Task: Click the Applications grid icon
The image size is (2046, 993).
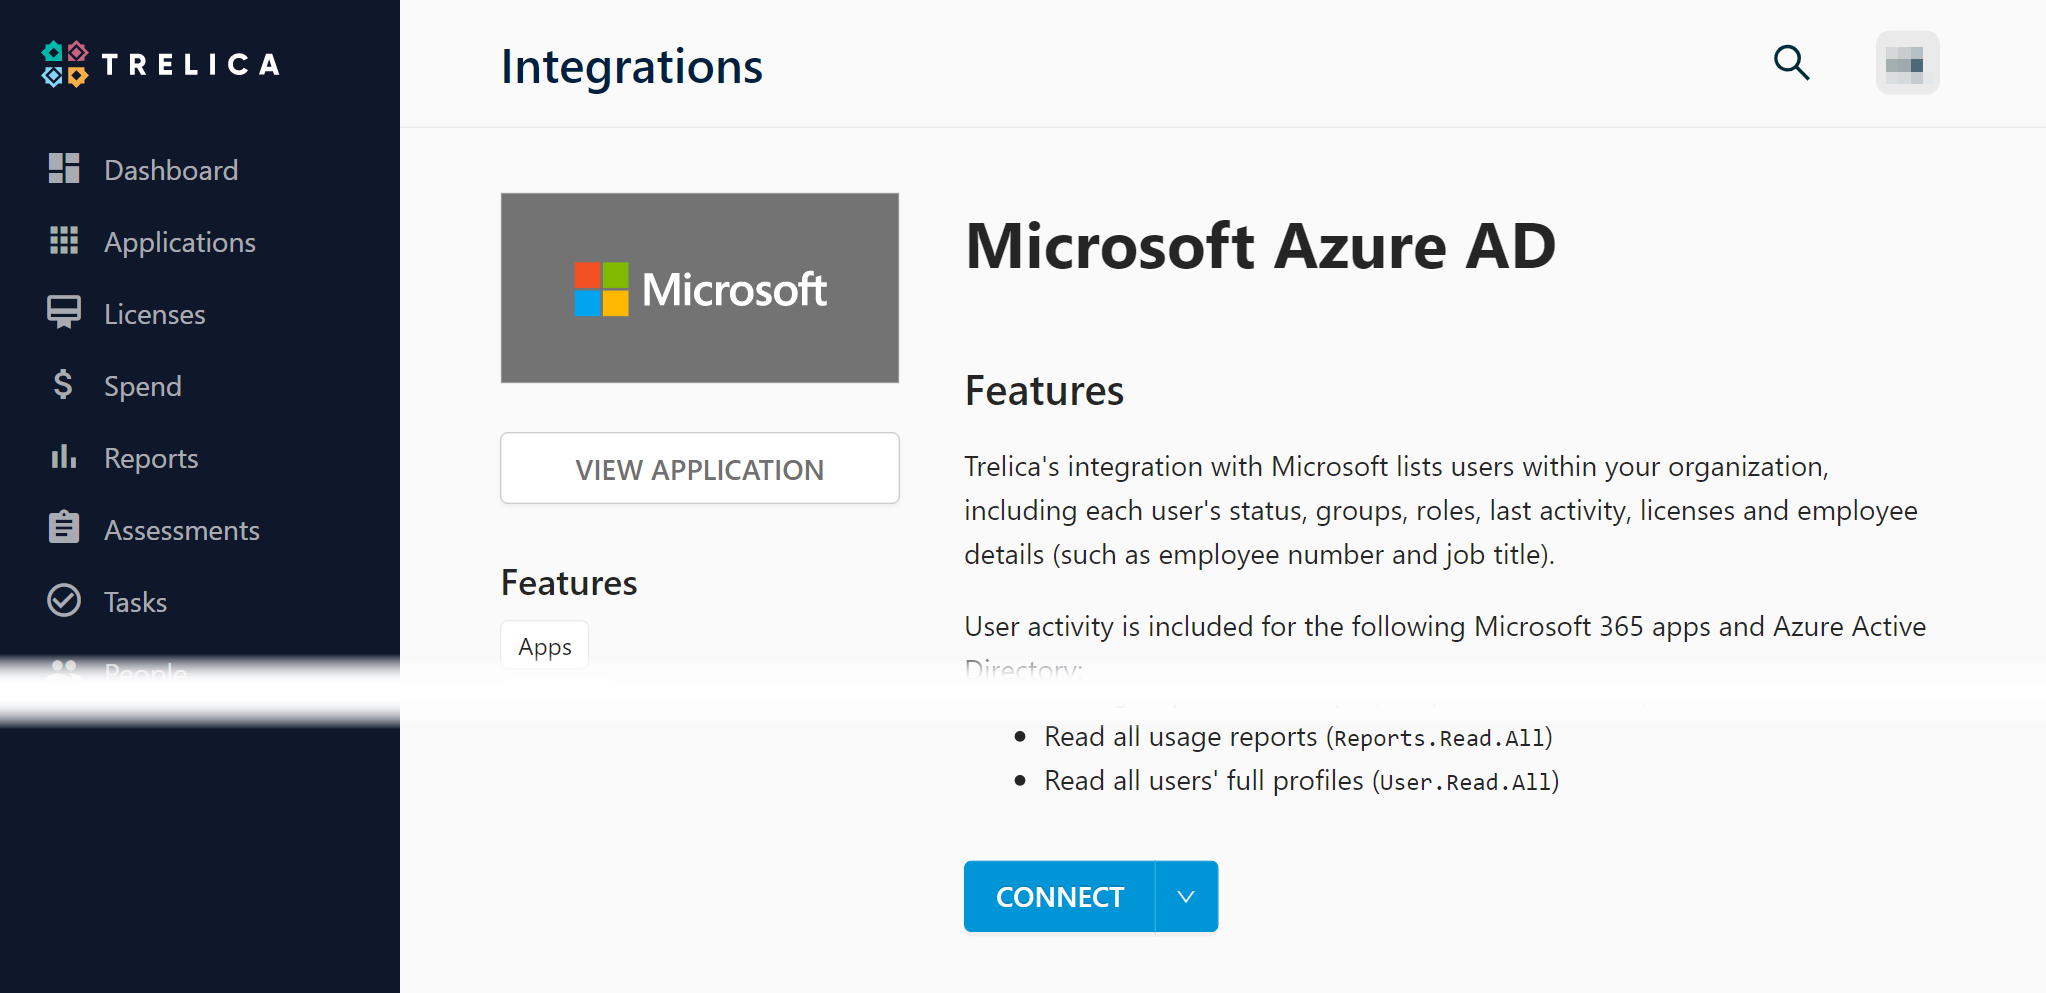Action: (x=64, y=240)
